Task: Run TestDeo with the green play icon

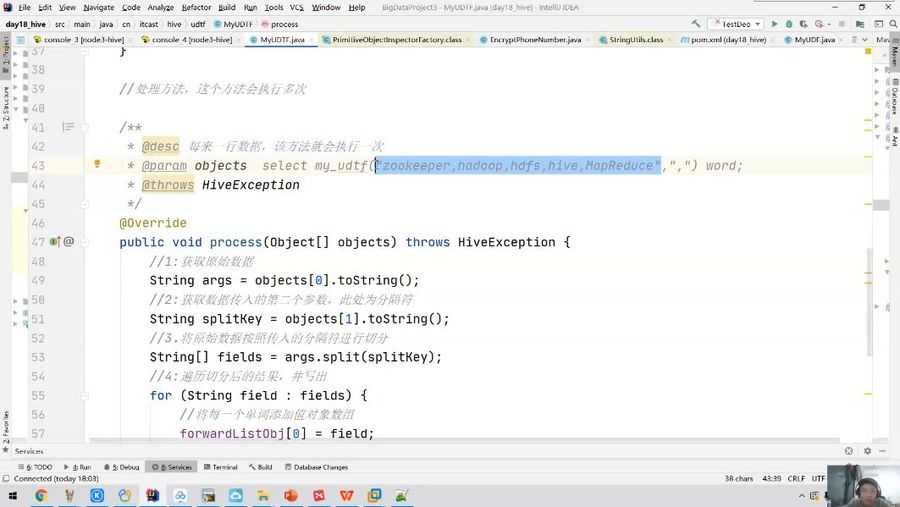Action: pyautogui.click(x=774, y=24)
